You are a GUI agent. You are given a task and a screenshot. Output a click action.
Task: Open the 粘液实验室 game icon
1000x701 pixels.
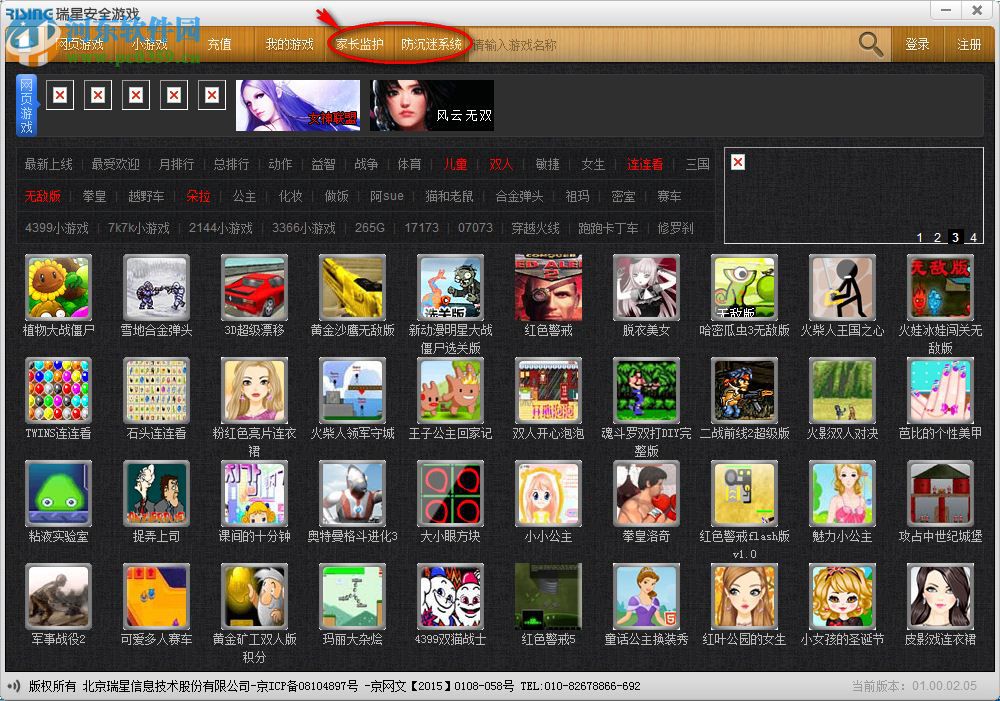pos(59,494)
